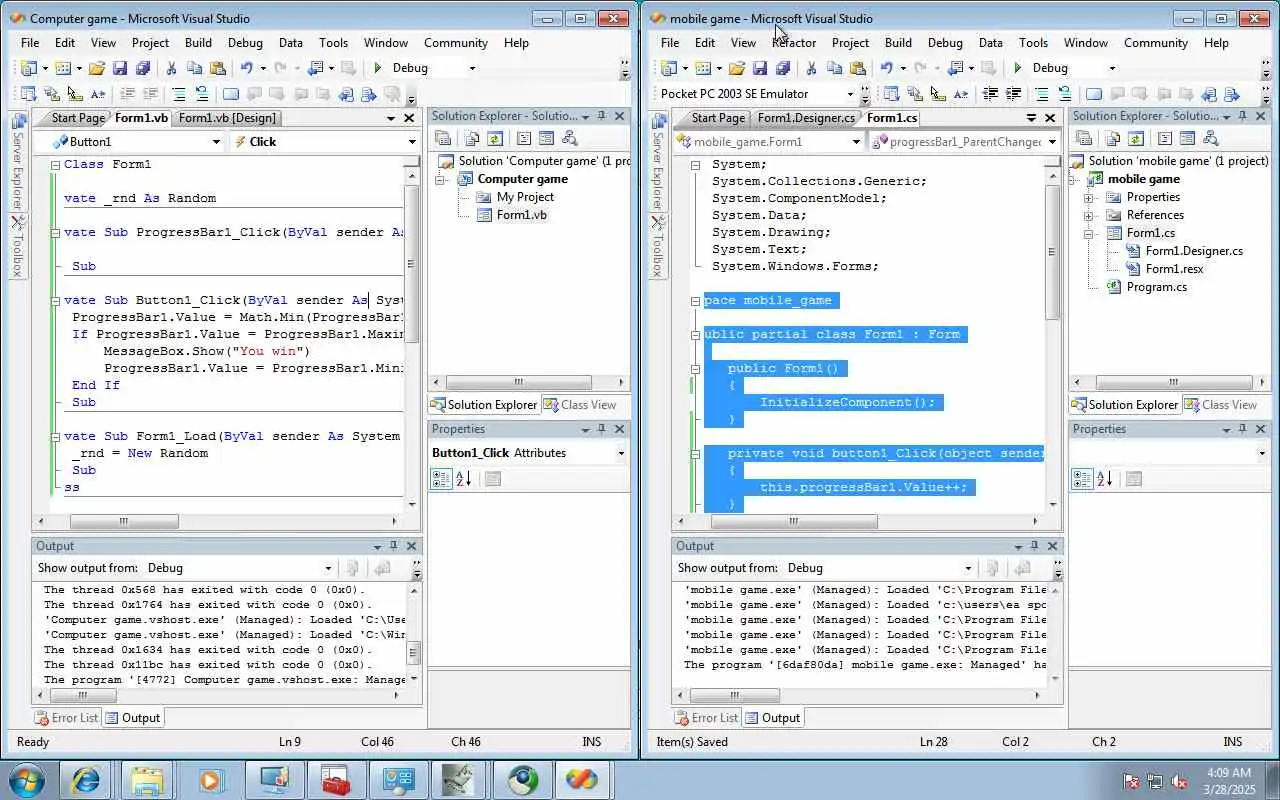Click Refresh icon in mobile game Solution Explorer
Screen dimensions: 1280x800
1135,139
